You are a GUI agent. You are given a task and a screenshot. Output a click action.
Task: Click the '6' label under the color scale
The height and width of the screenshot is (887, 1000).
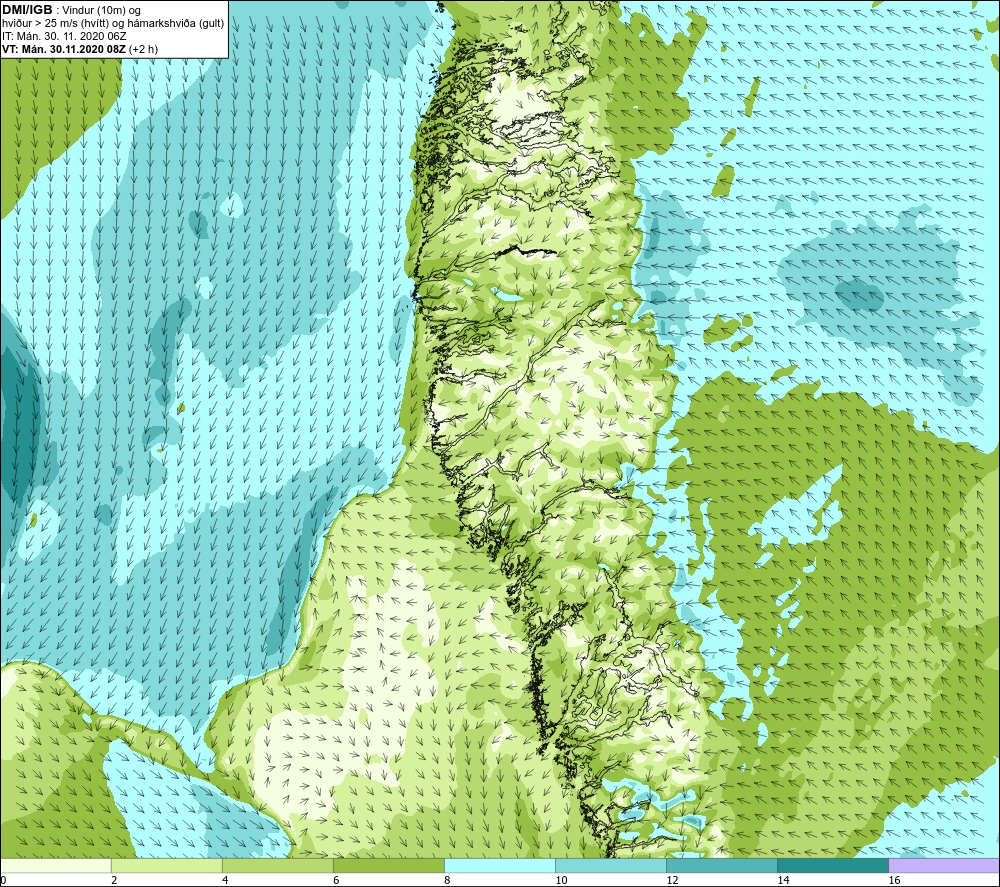pos(336,881)
